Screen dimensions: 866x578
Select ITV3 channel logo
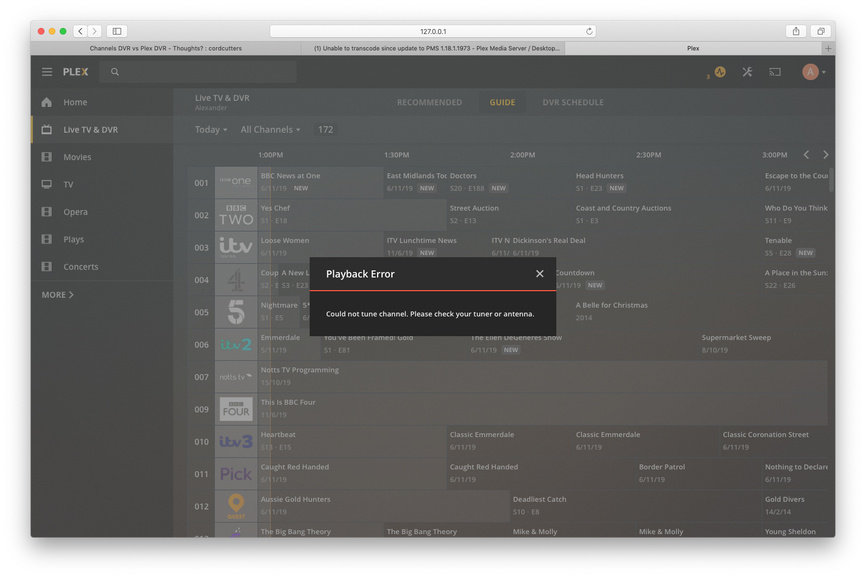[x=236, y=441]
